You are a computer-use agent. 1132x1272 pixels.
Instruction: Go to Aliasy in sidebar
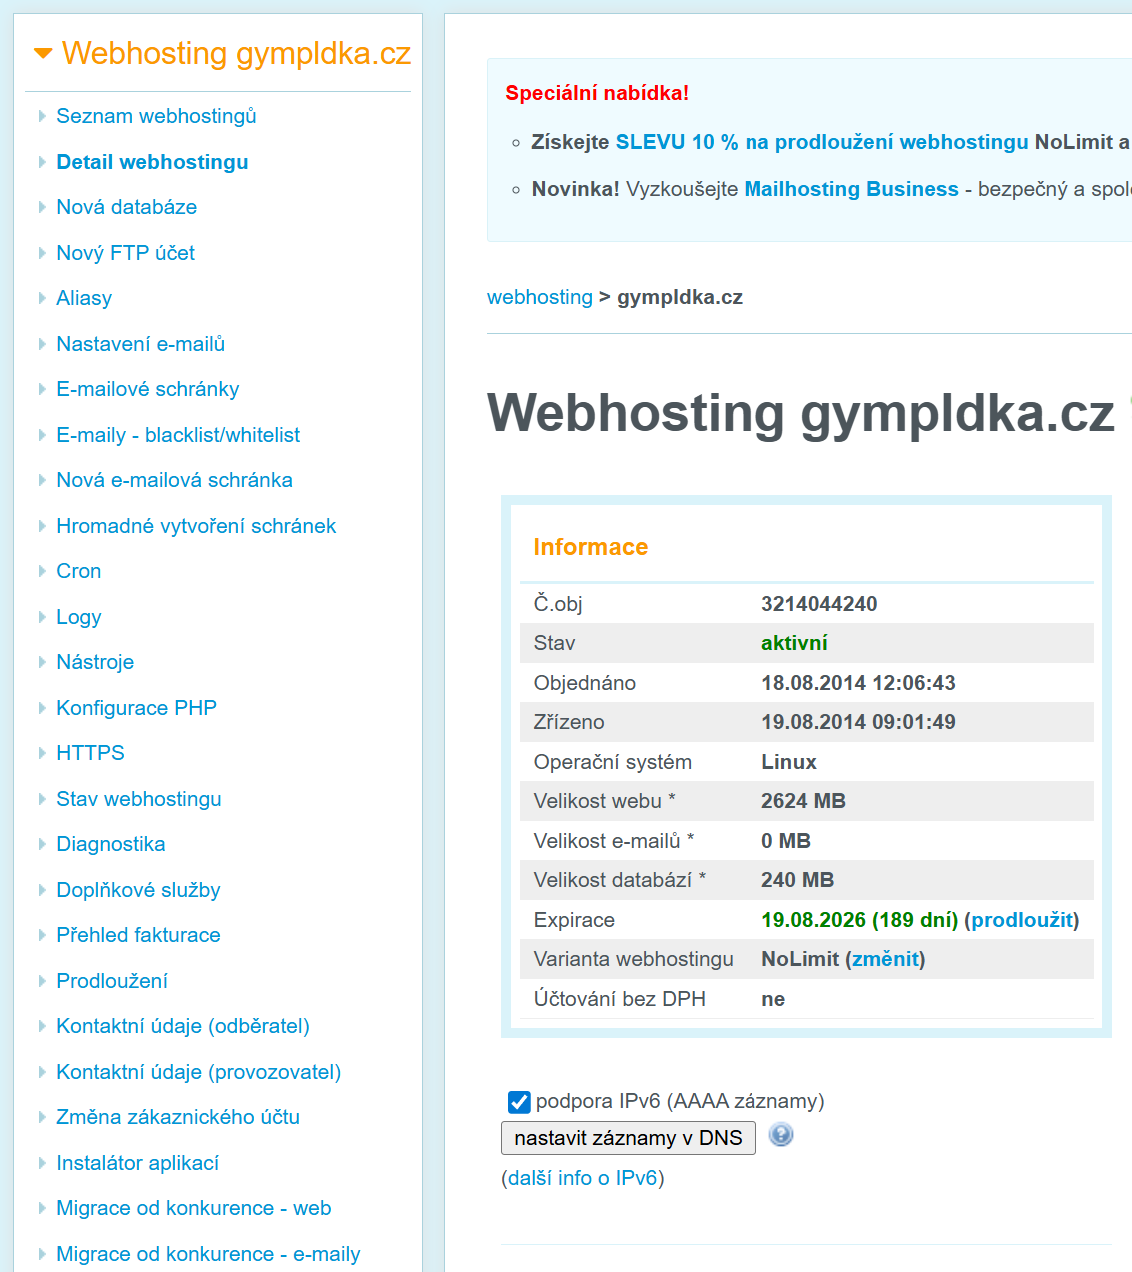(x=84, y=298)
